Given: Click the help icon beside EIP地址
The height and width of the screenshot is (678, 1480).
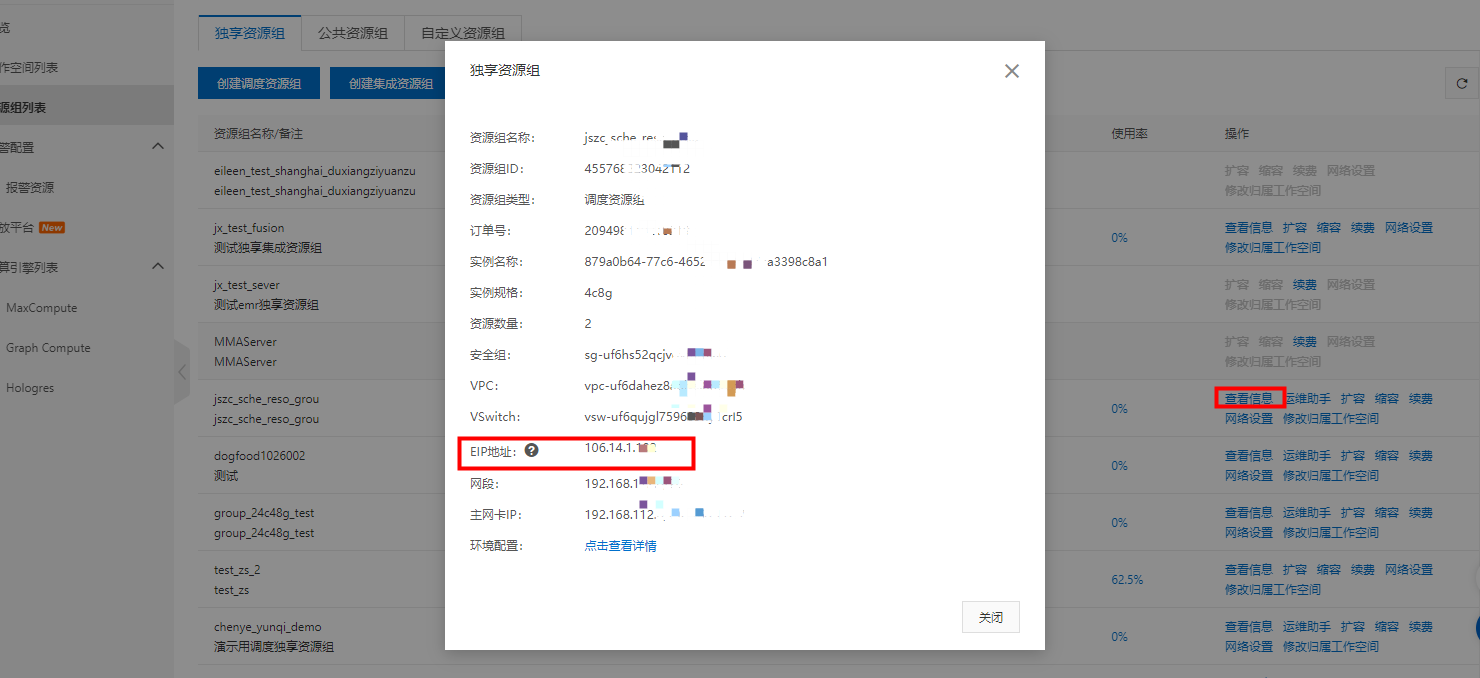Looking at the screenshot, I should coord(532,451).
